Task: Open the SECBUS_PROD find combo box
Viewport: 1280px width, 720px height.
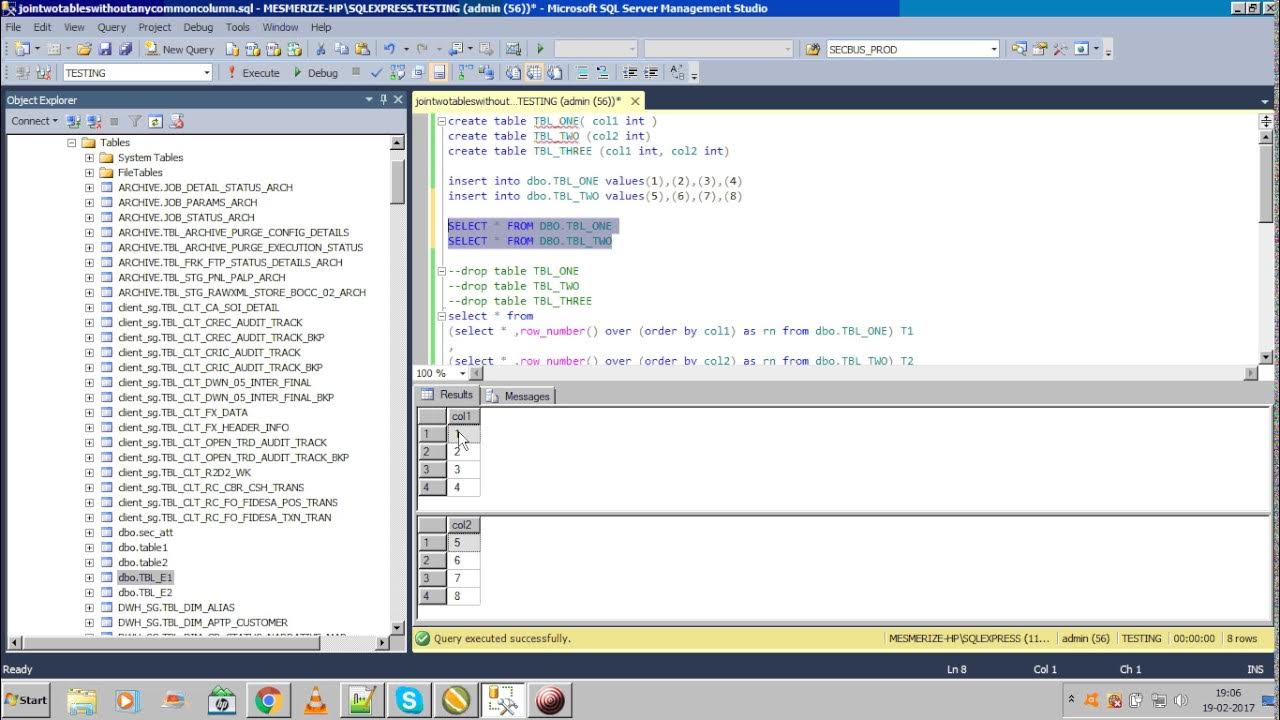Action: pyautogui.click(x=994, y=49)
